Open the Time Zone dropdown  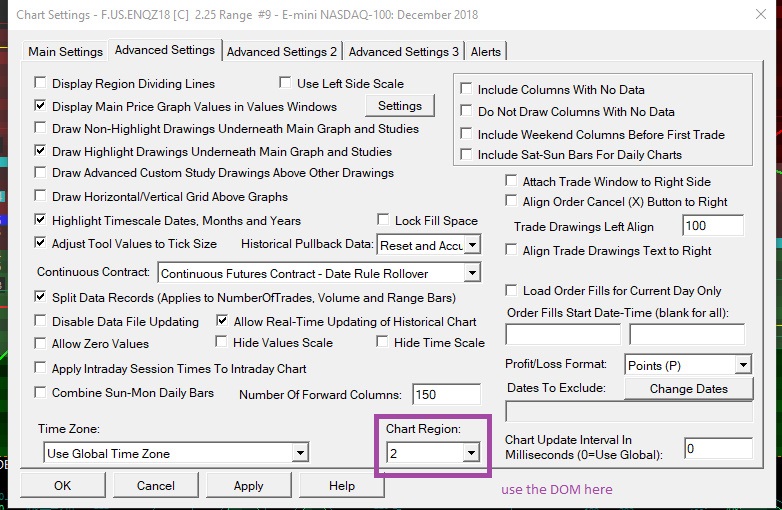(x=300, y=453)
